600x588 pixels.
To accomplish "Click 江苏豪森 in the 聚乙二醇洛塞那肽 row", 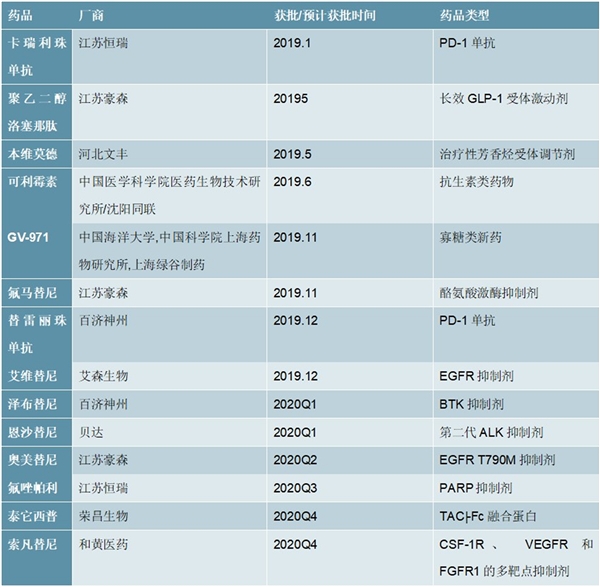I will pyautogui.click(x=103, y=99).
